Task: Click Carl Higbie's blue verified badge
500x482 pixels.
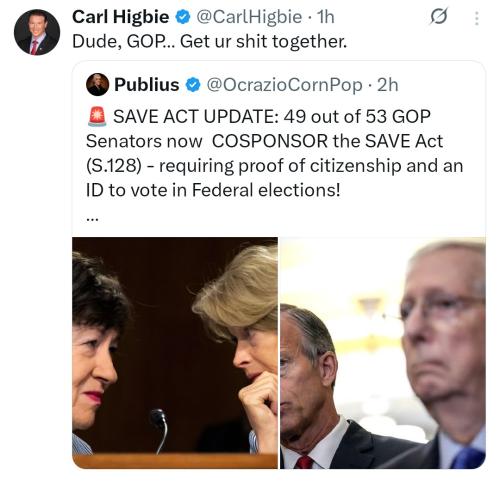Action: pyautogui.click(x=183, y=17)
